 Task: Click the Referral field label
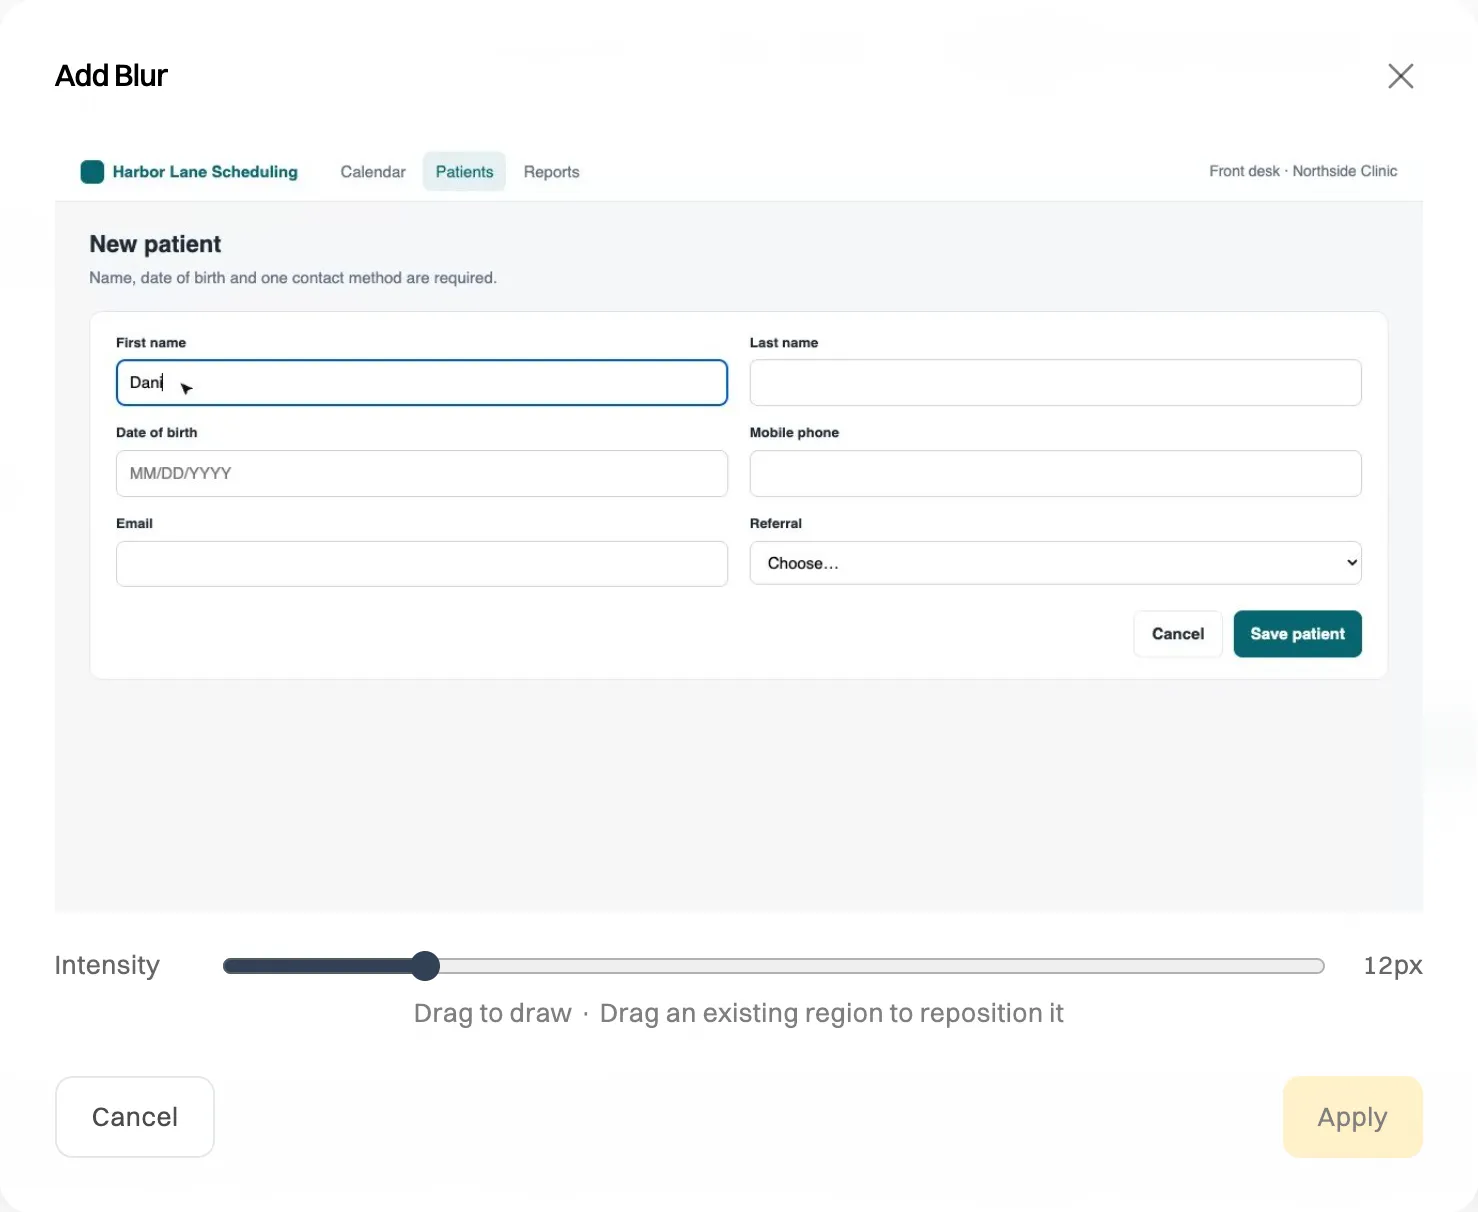776,523
